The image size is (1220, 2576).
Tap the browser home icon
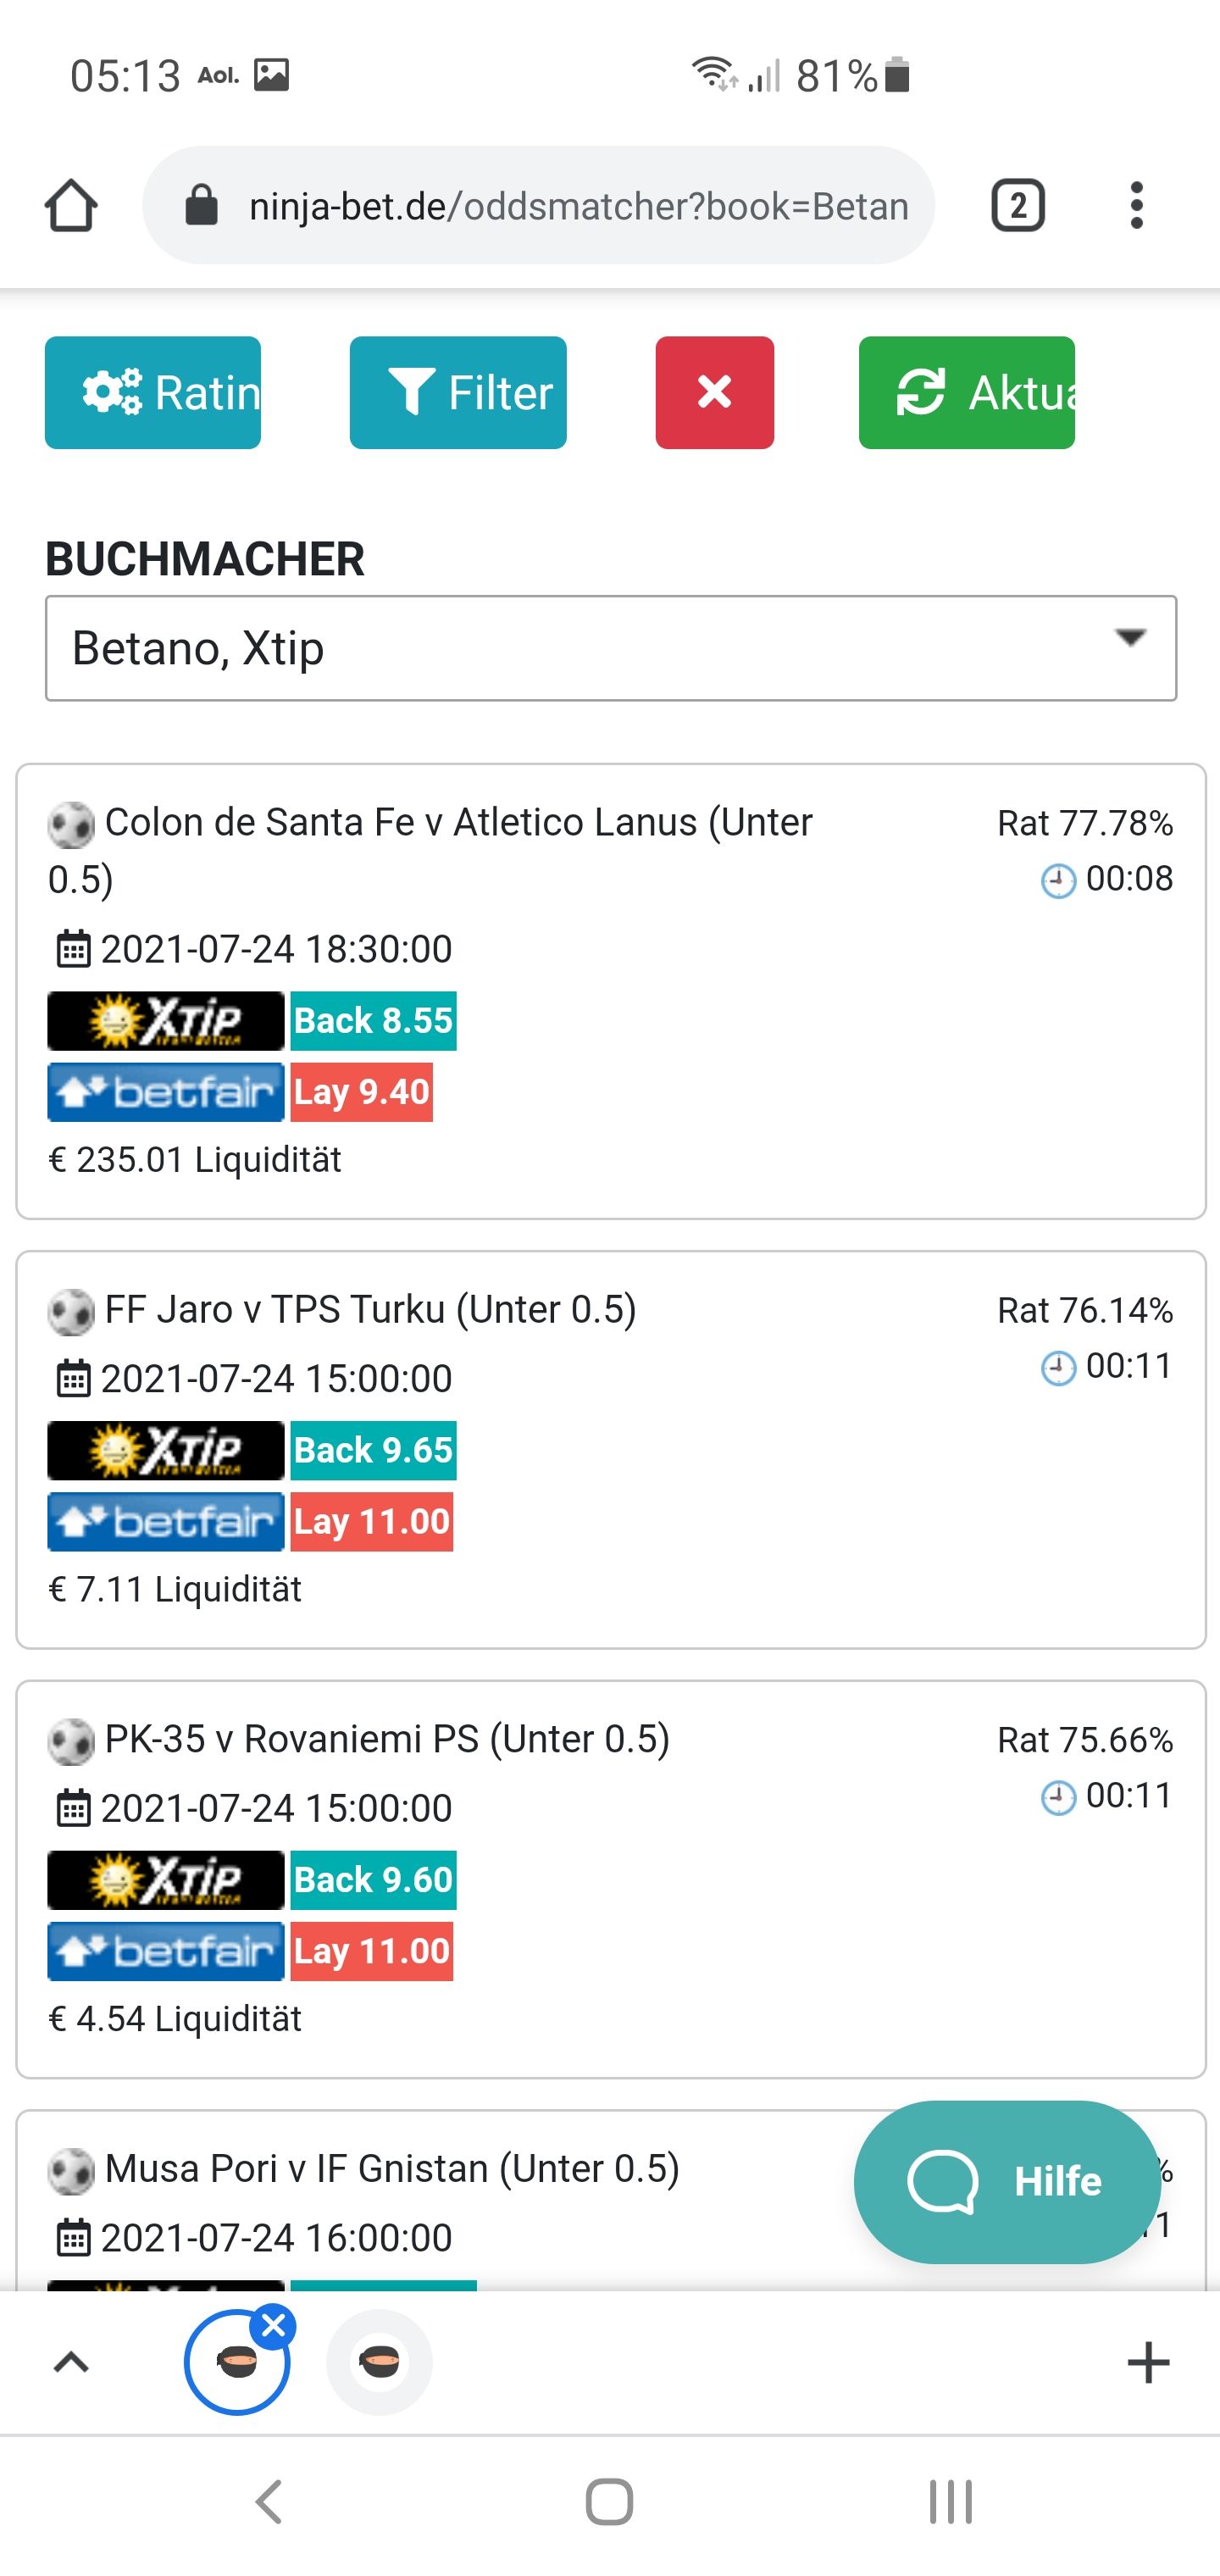pyautogui.click(x=71, y=206)
